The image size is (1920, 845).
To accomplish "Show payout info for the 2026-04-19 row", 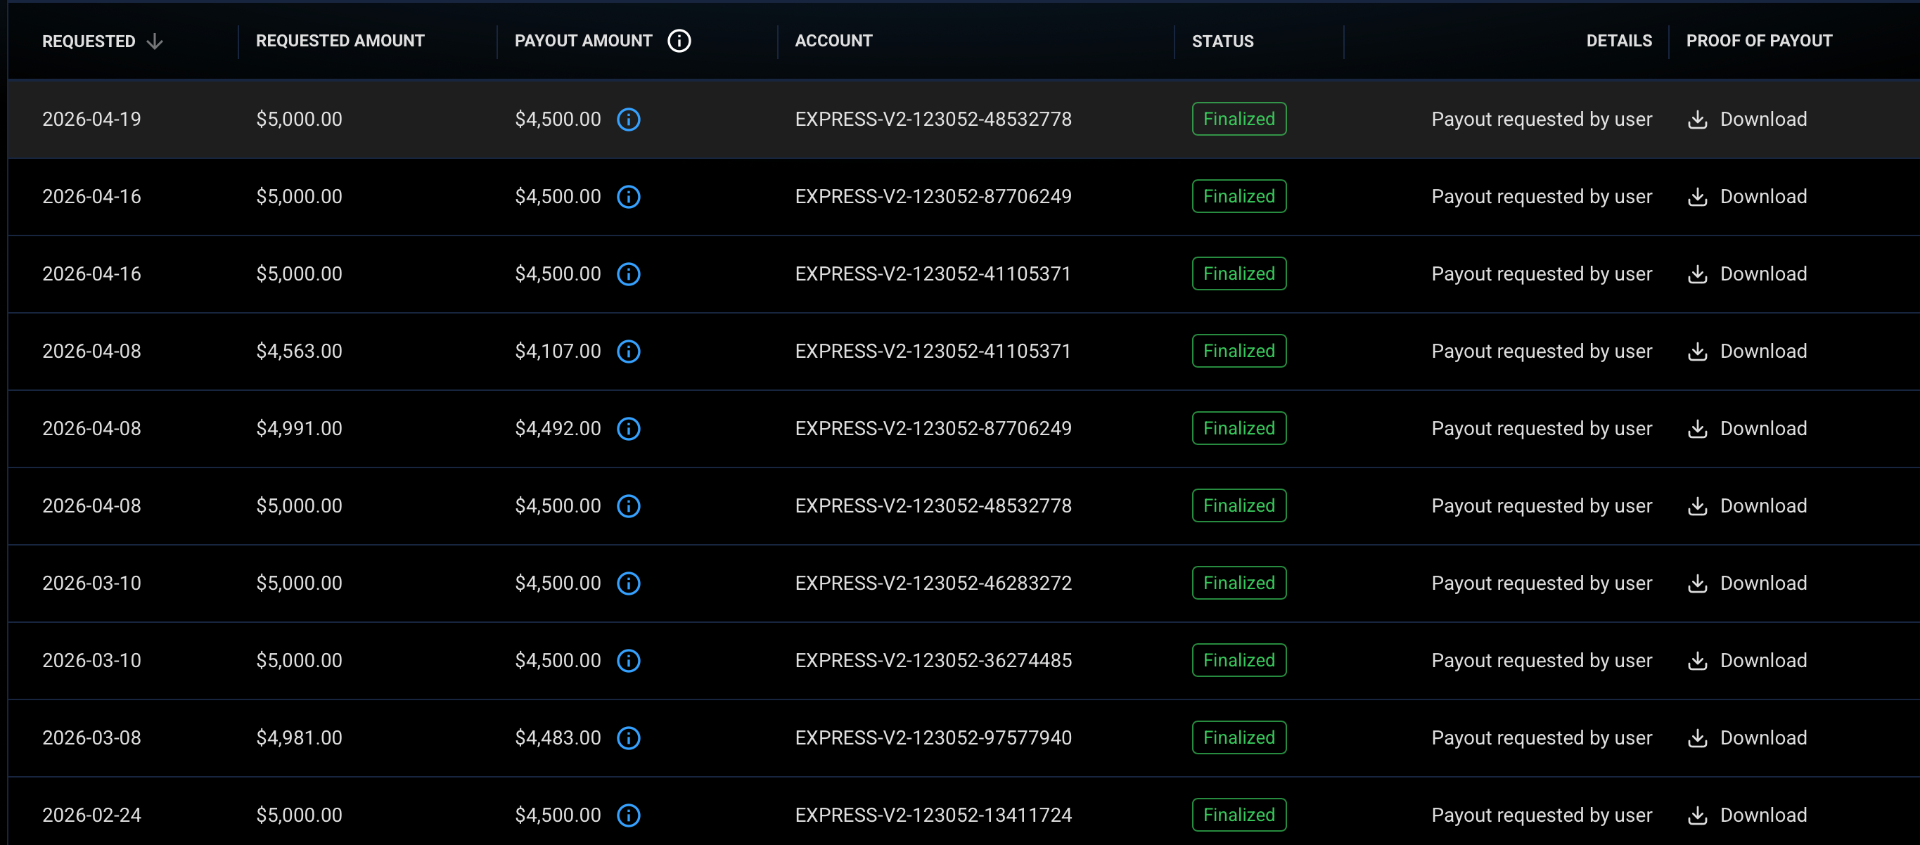I will coord(628,119).
